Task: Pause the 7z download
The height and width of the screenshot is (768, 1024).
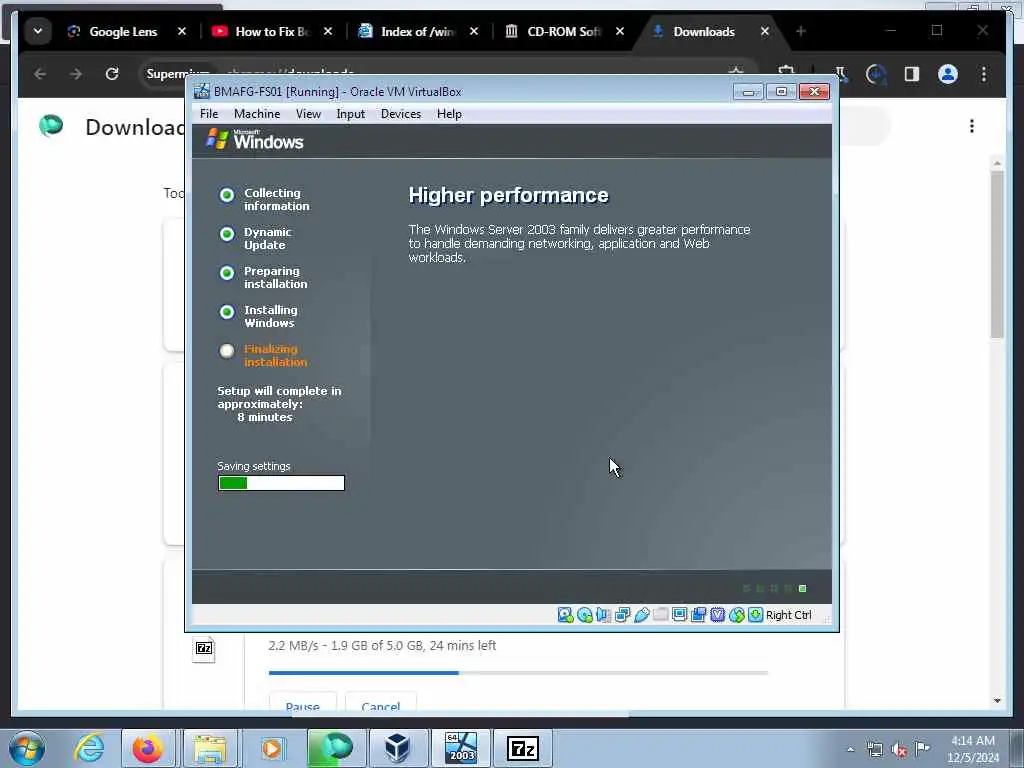Action: (303, 701)
